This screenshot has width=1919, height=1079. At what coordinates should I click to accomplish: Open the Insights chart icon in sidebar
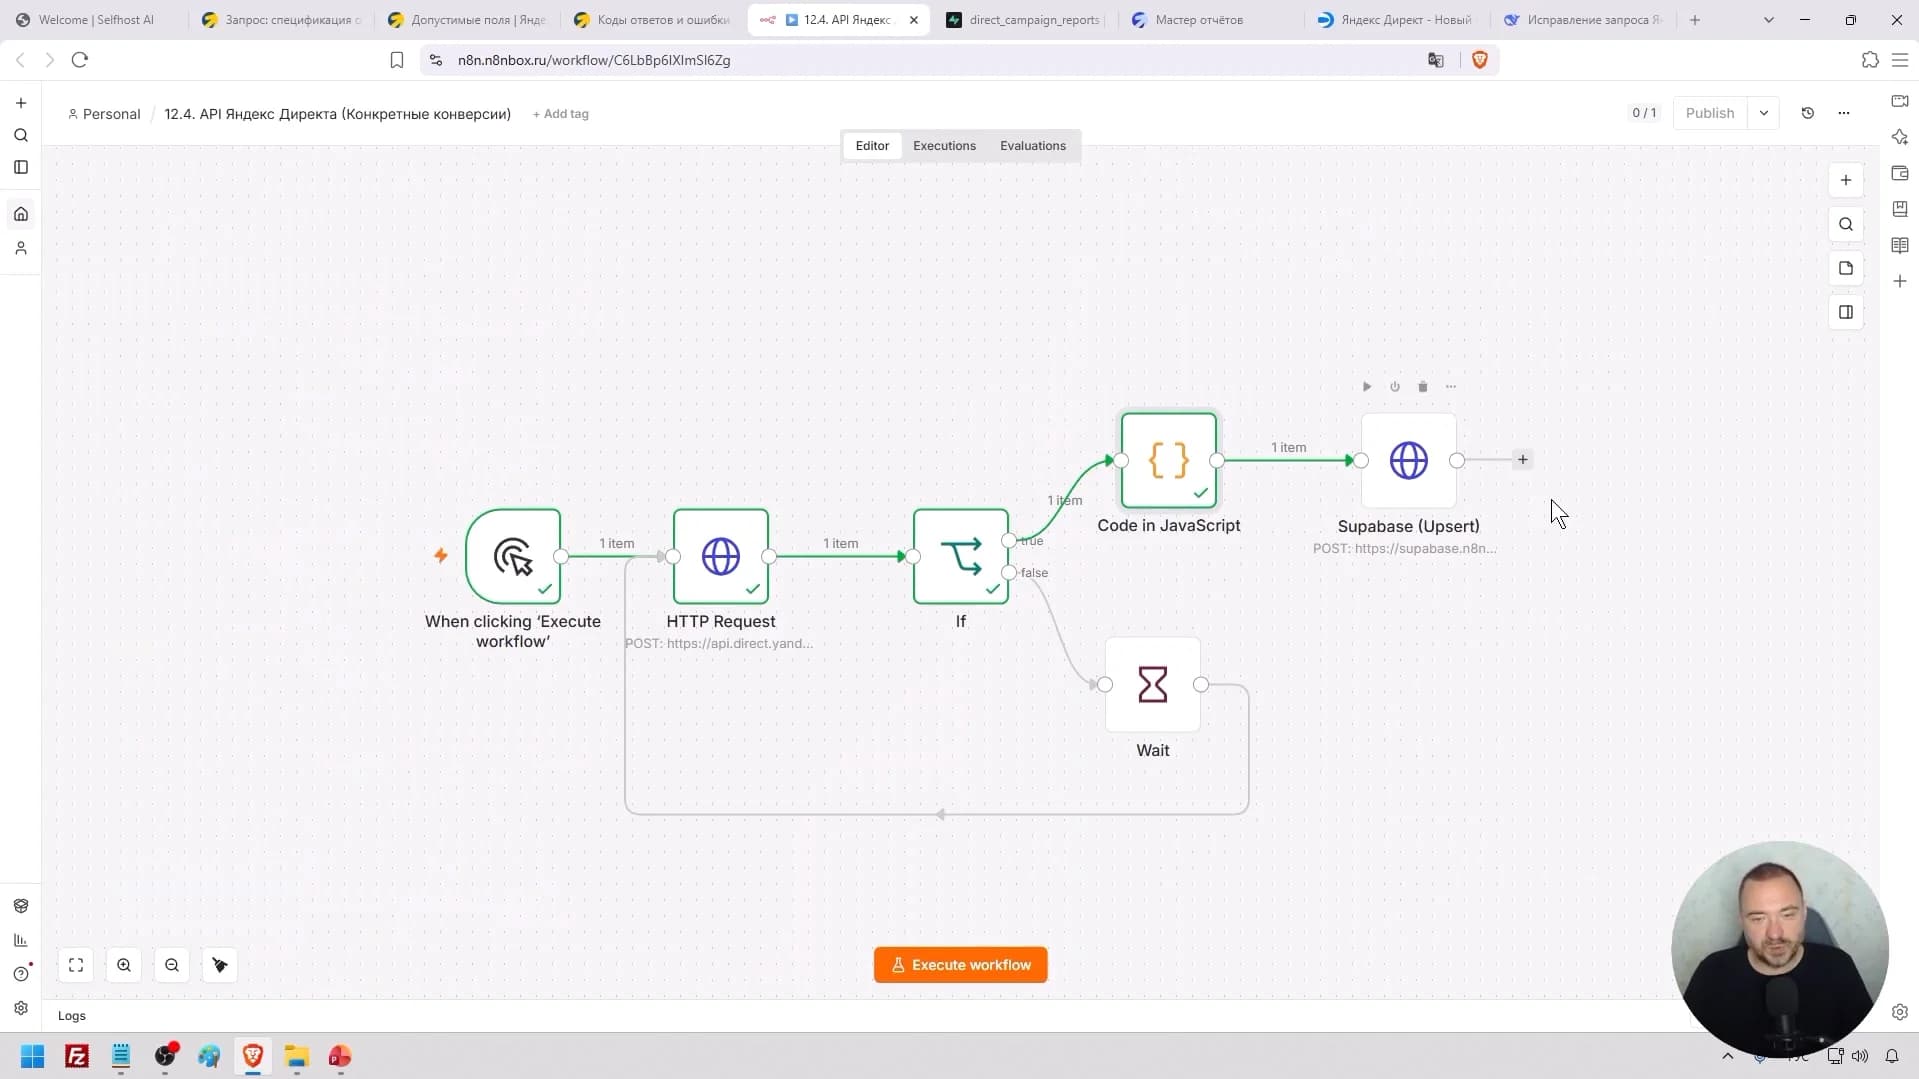tap(21, 940)
